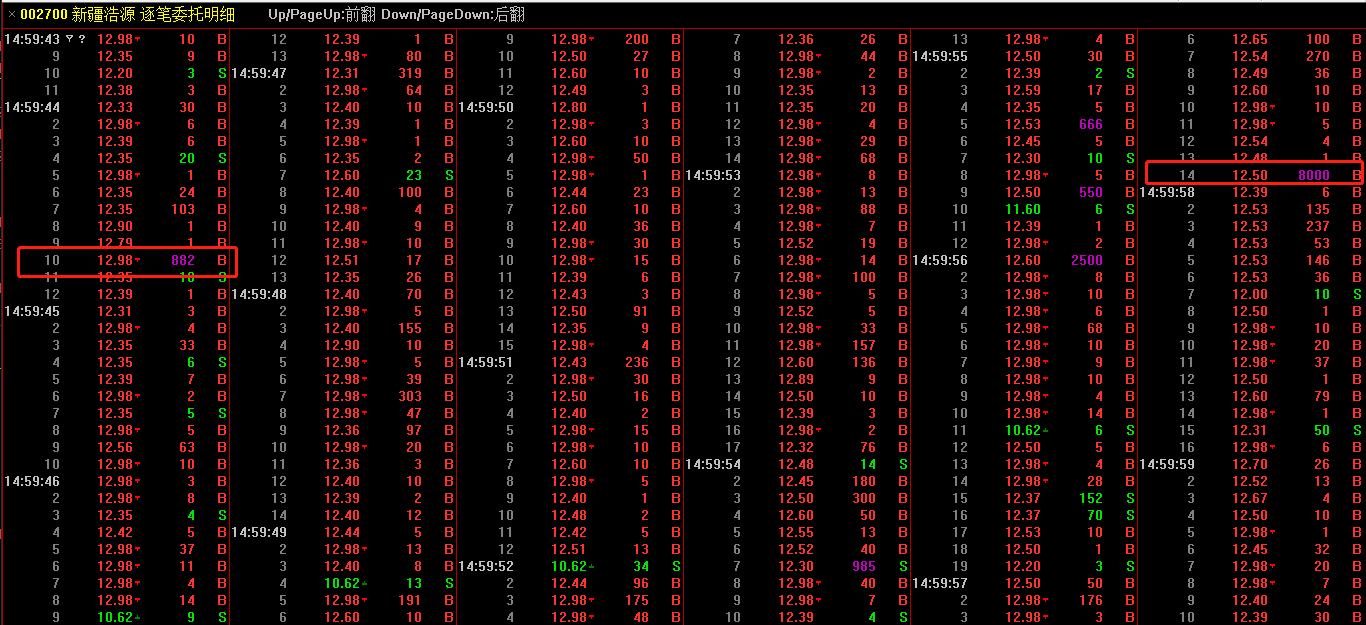Close the tick detail panel with ×

(12, 15)
